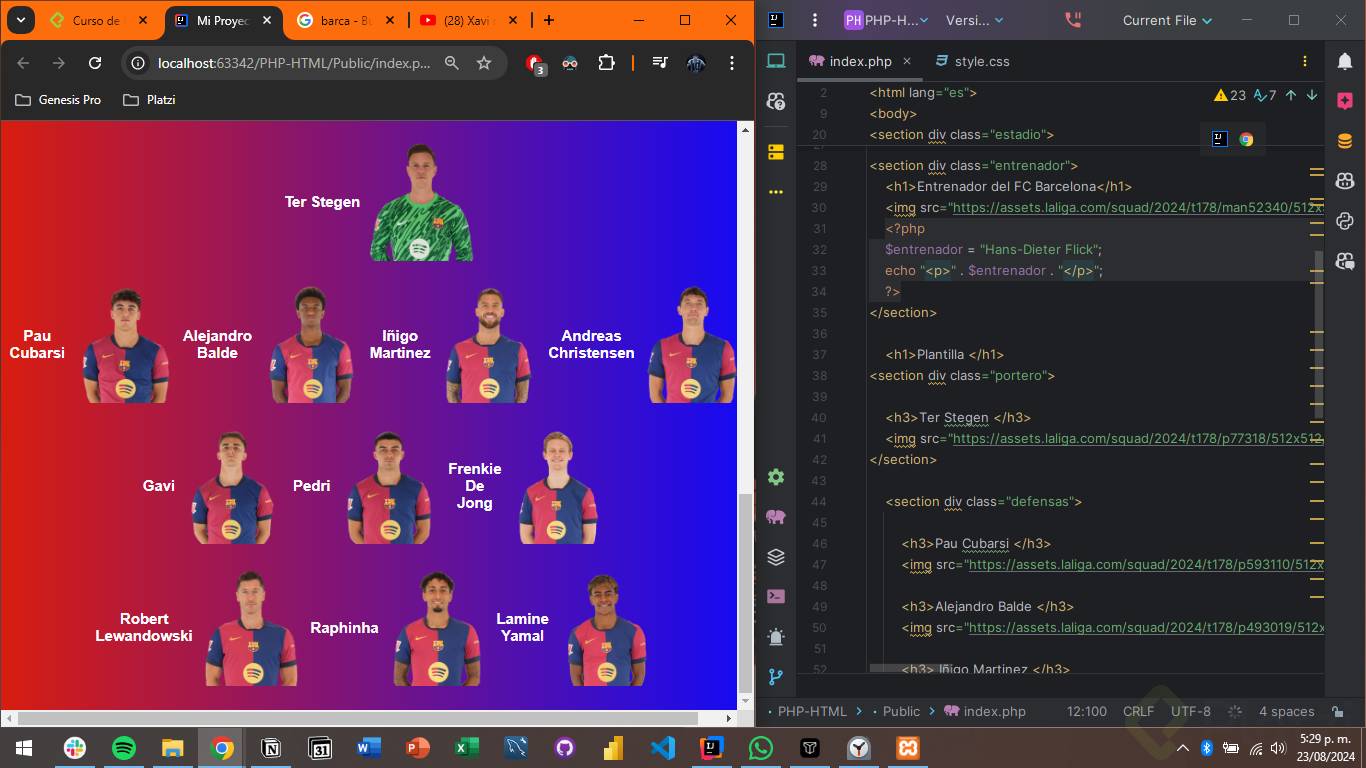This screenshot has height=768, width=1366.
Task: Open the IDE main menu three-dot button
Action: pos(815,20)
